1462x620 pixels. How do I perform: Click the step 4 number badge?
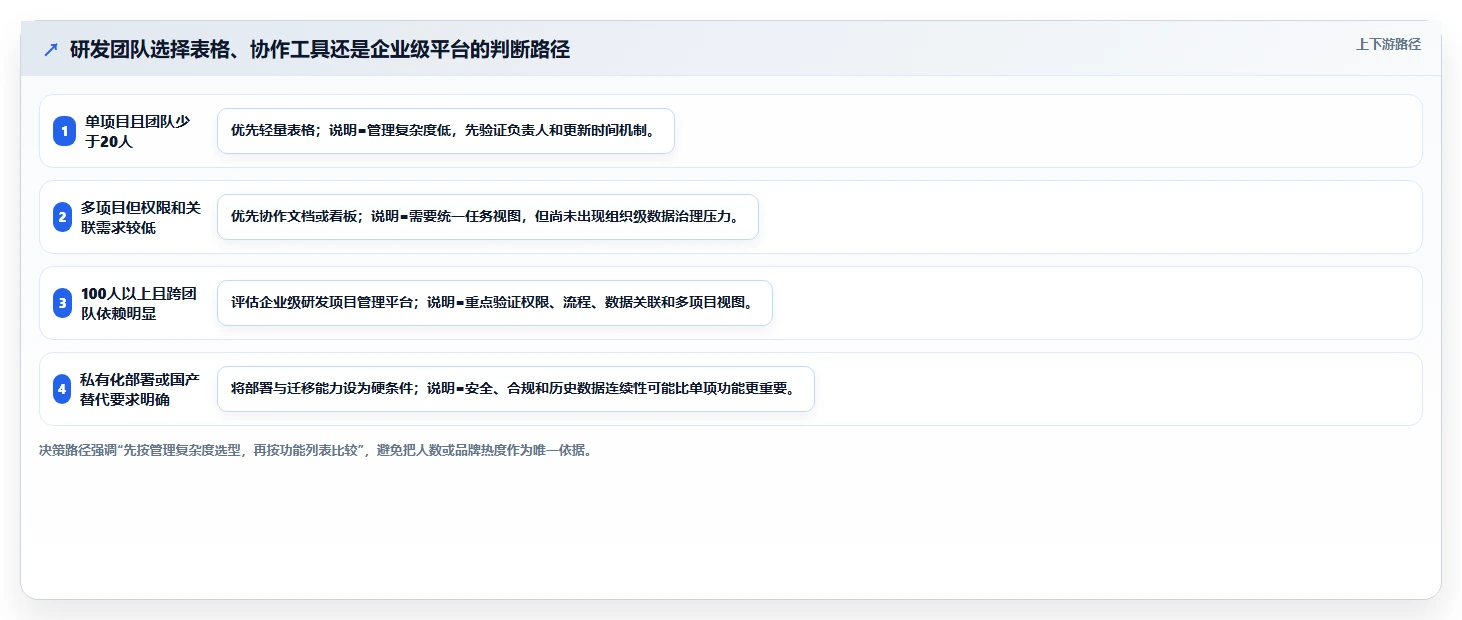(x=62, y=389)
